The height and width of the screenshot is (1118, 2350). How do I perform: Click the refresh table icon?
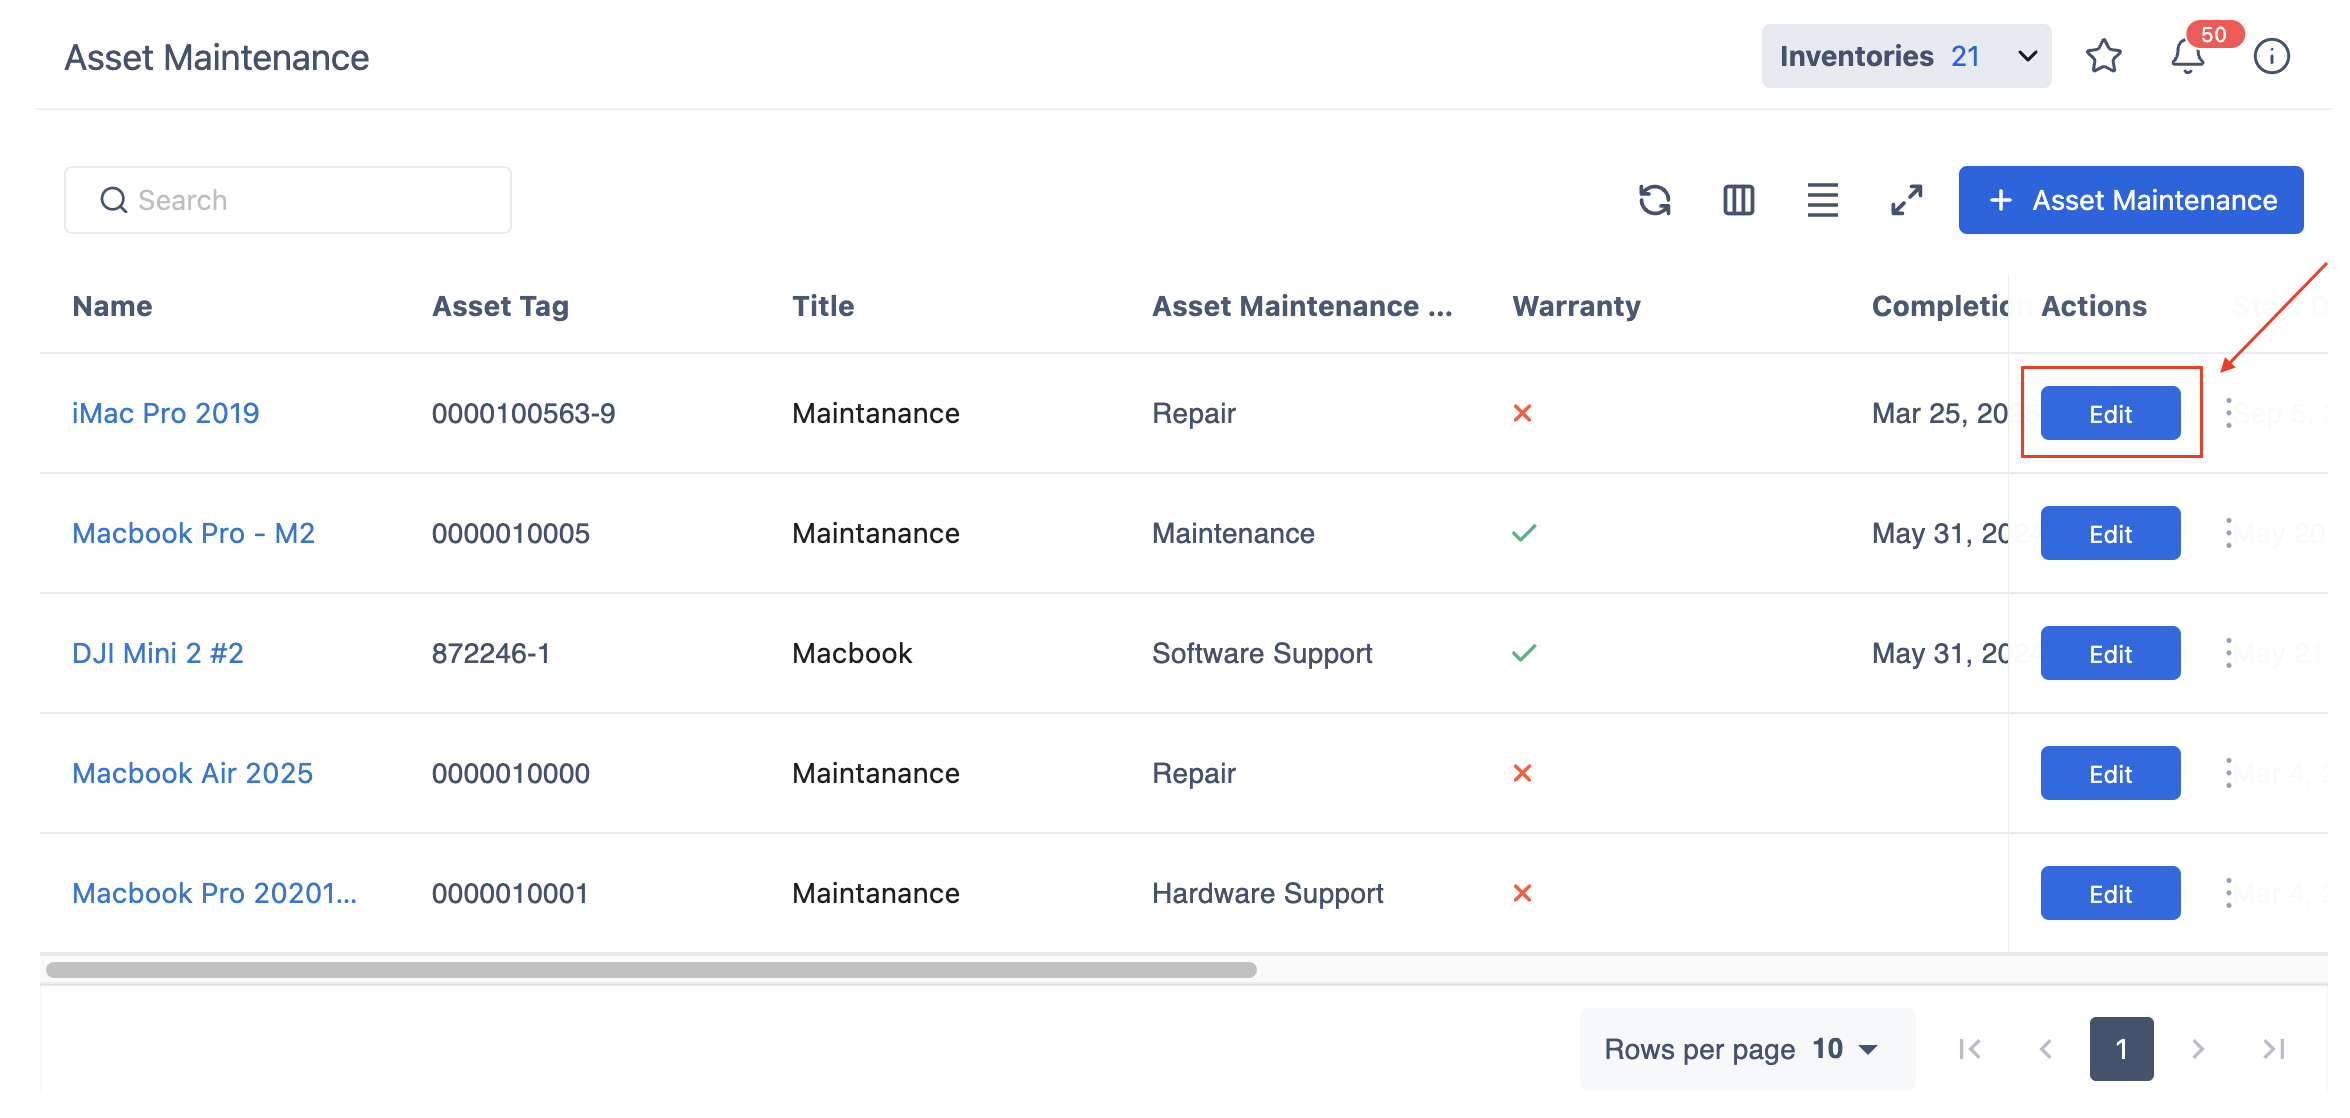[1655, 200]
